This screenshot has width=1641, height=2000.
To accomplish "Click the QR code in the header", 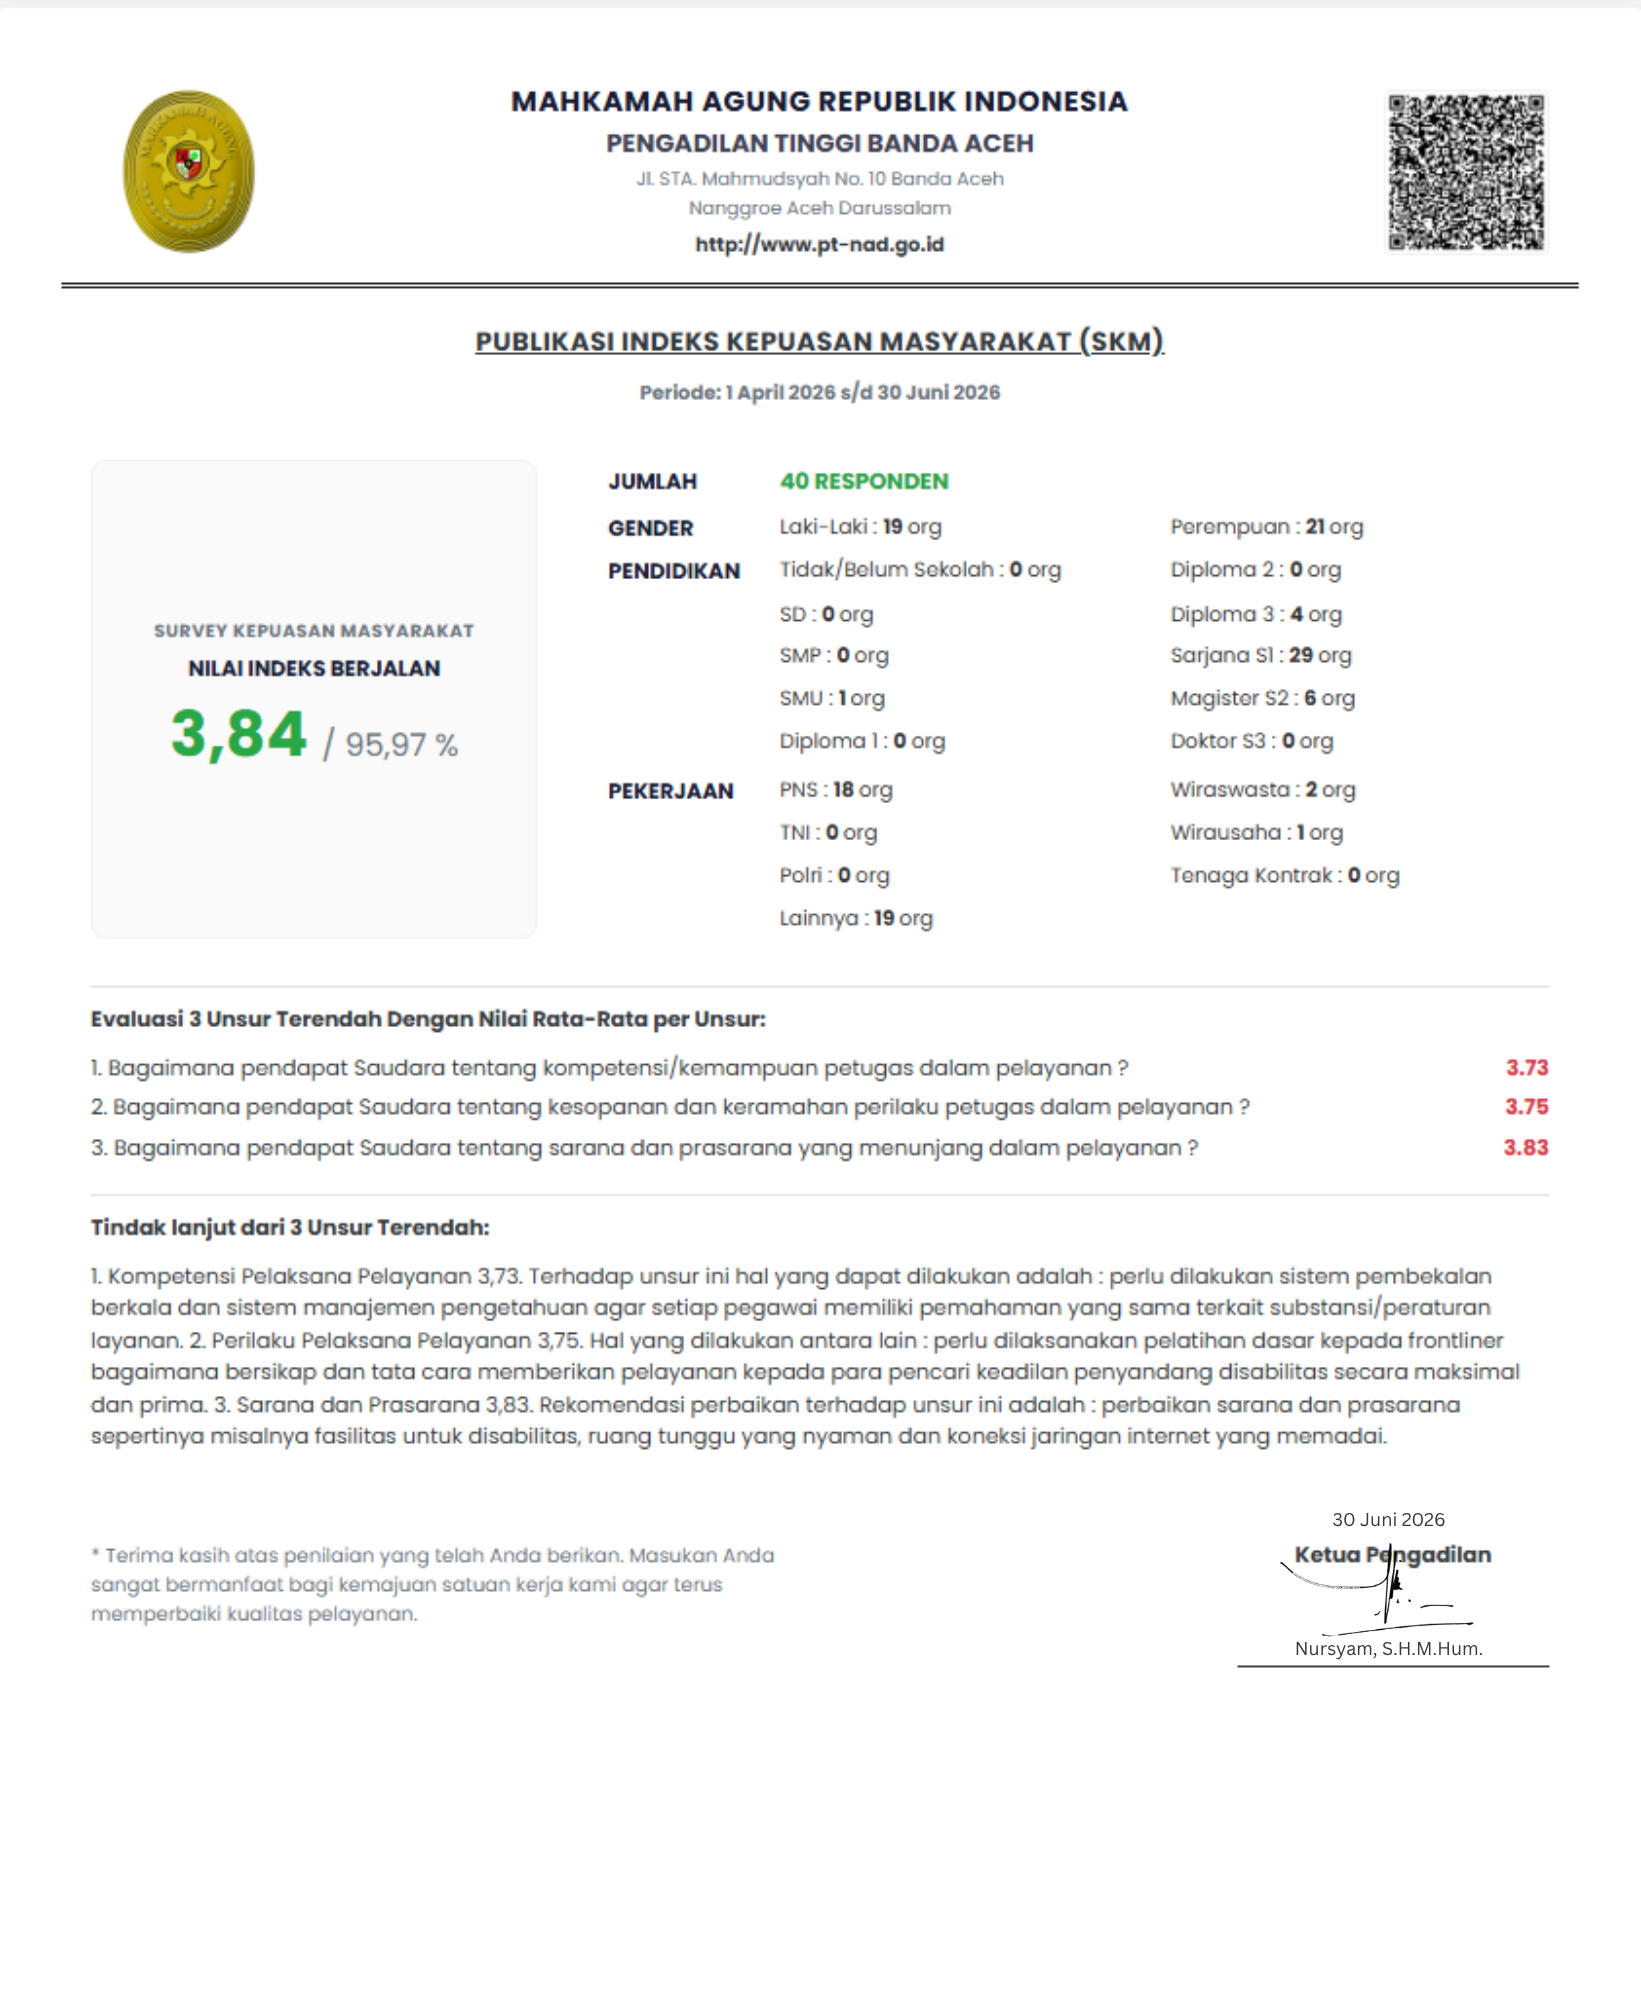I will [x=1466, y=172].
